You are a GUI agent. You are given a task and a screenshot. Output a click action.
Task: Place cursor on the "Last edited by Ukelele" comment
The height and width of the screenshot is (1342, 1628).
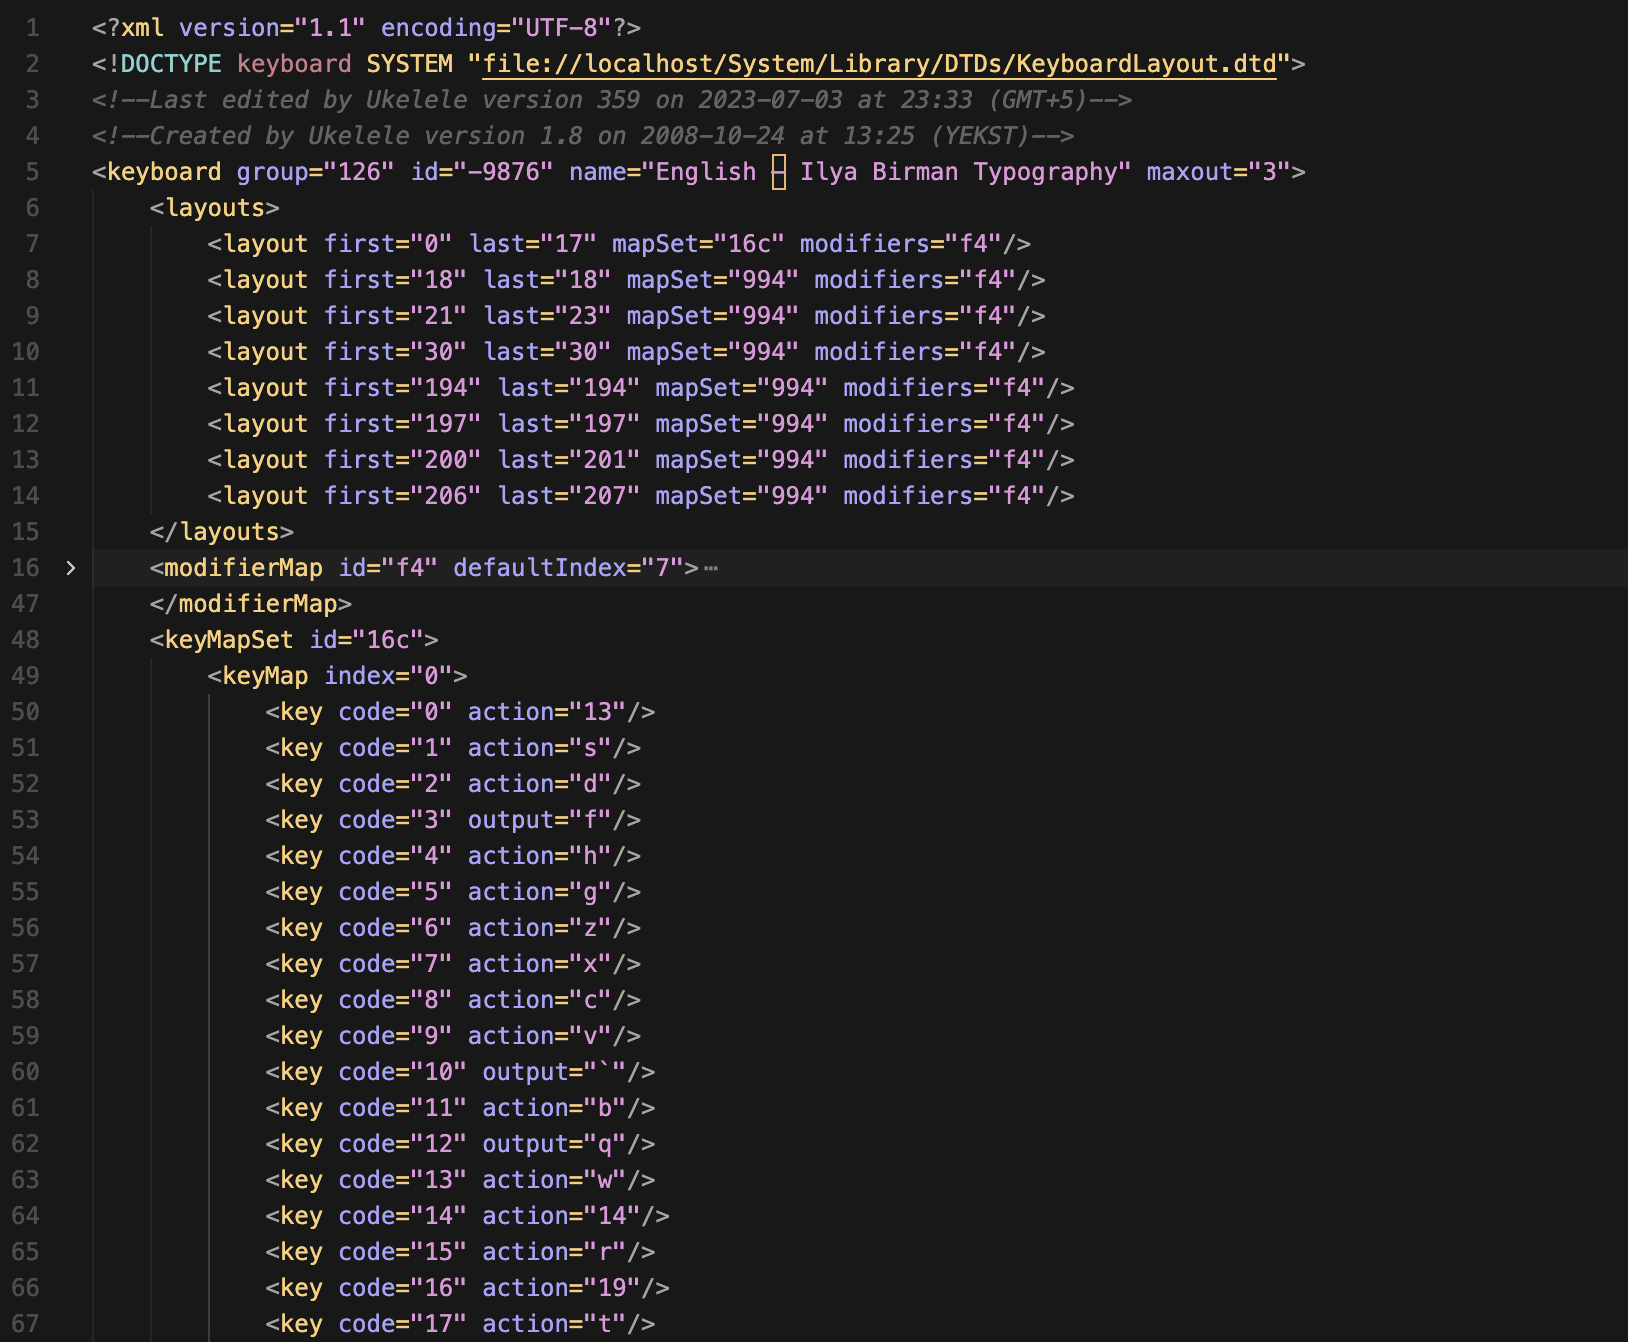pyautogui.click(x=611, y=100)
